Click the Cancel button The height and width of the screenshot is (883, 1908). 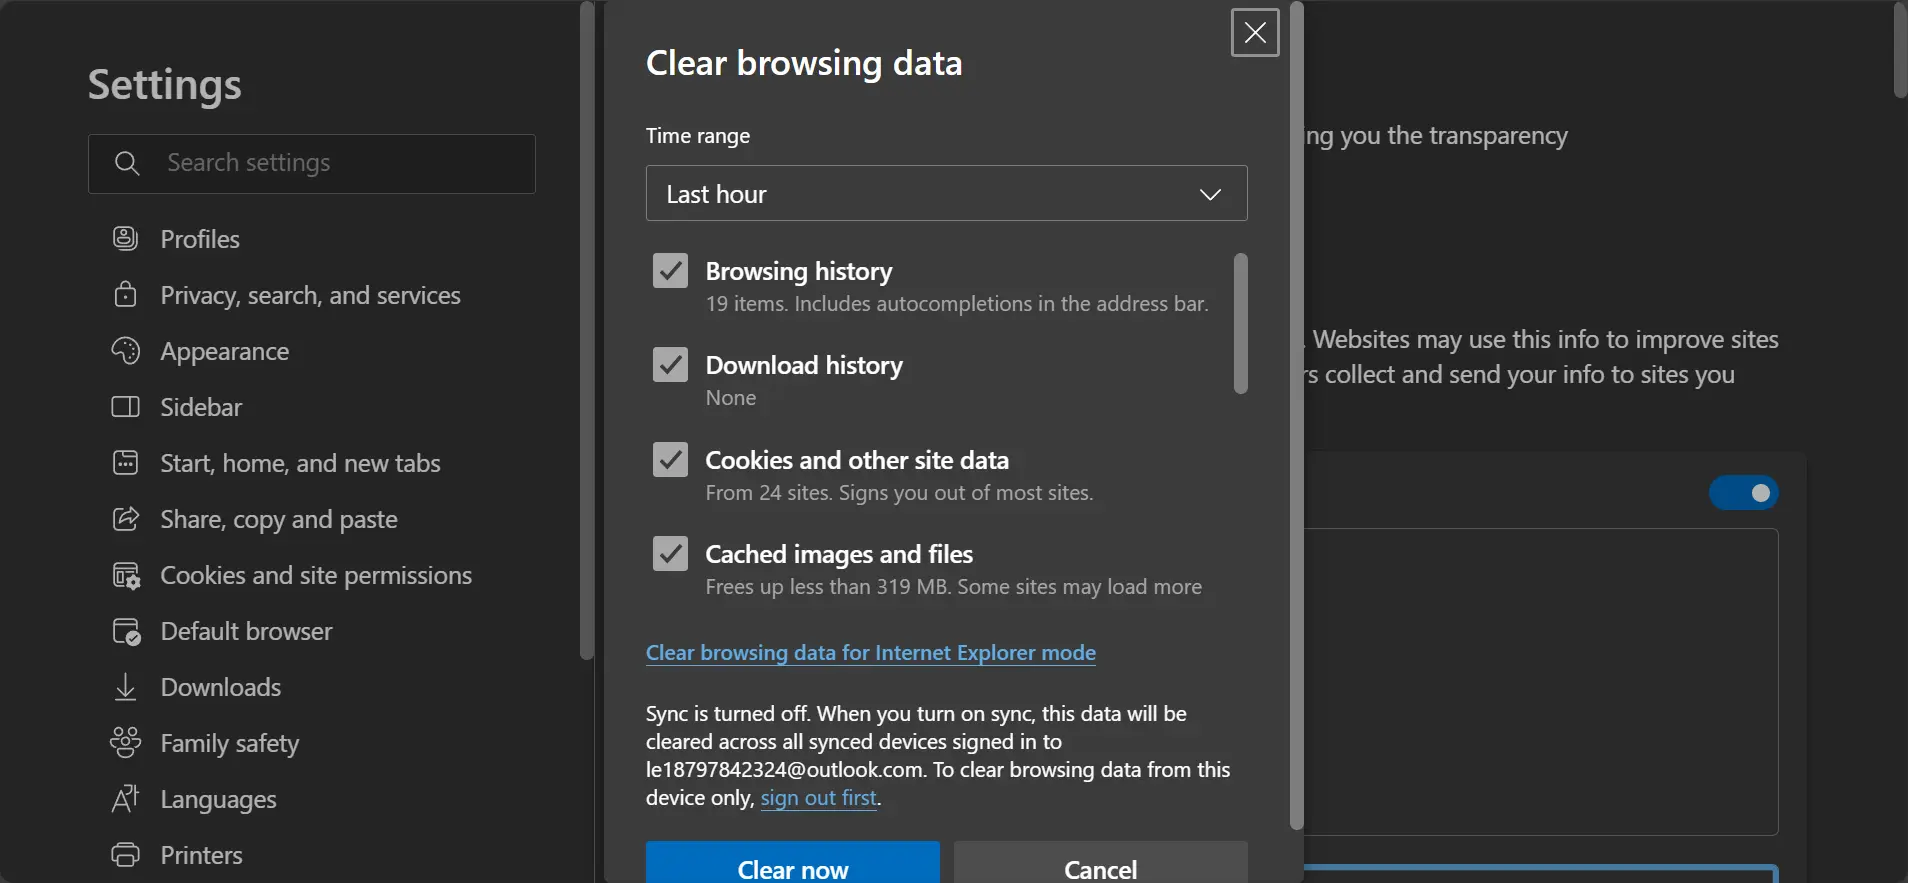tap(1100, 864)
